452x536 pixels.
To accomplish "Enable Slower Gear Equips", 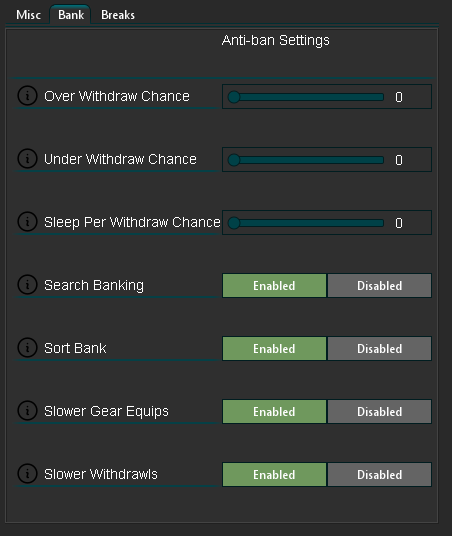I will (274, 411).
